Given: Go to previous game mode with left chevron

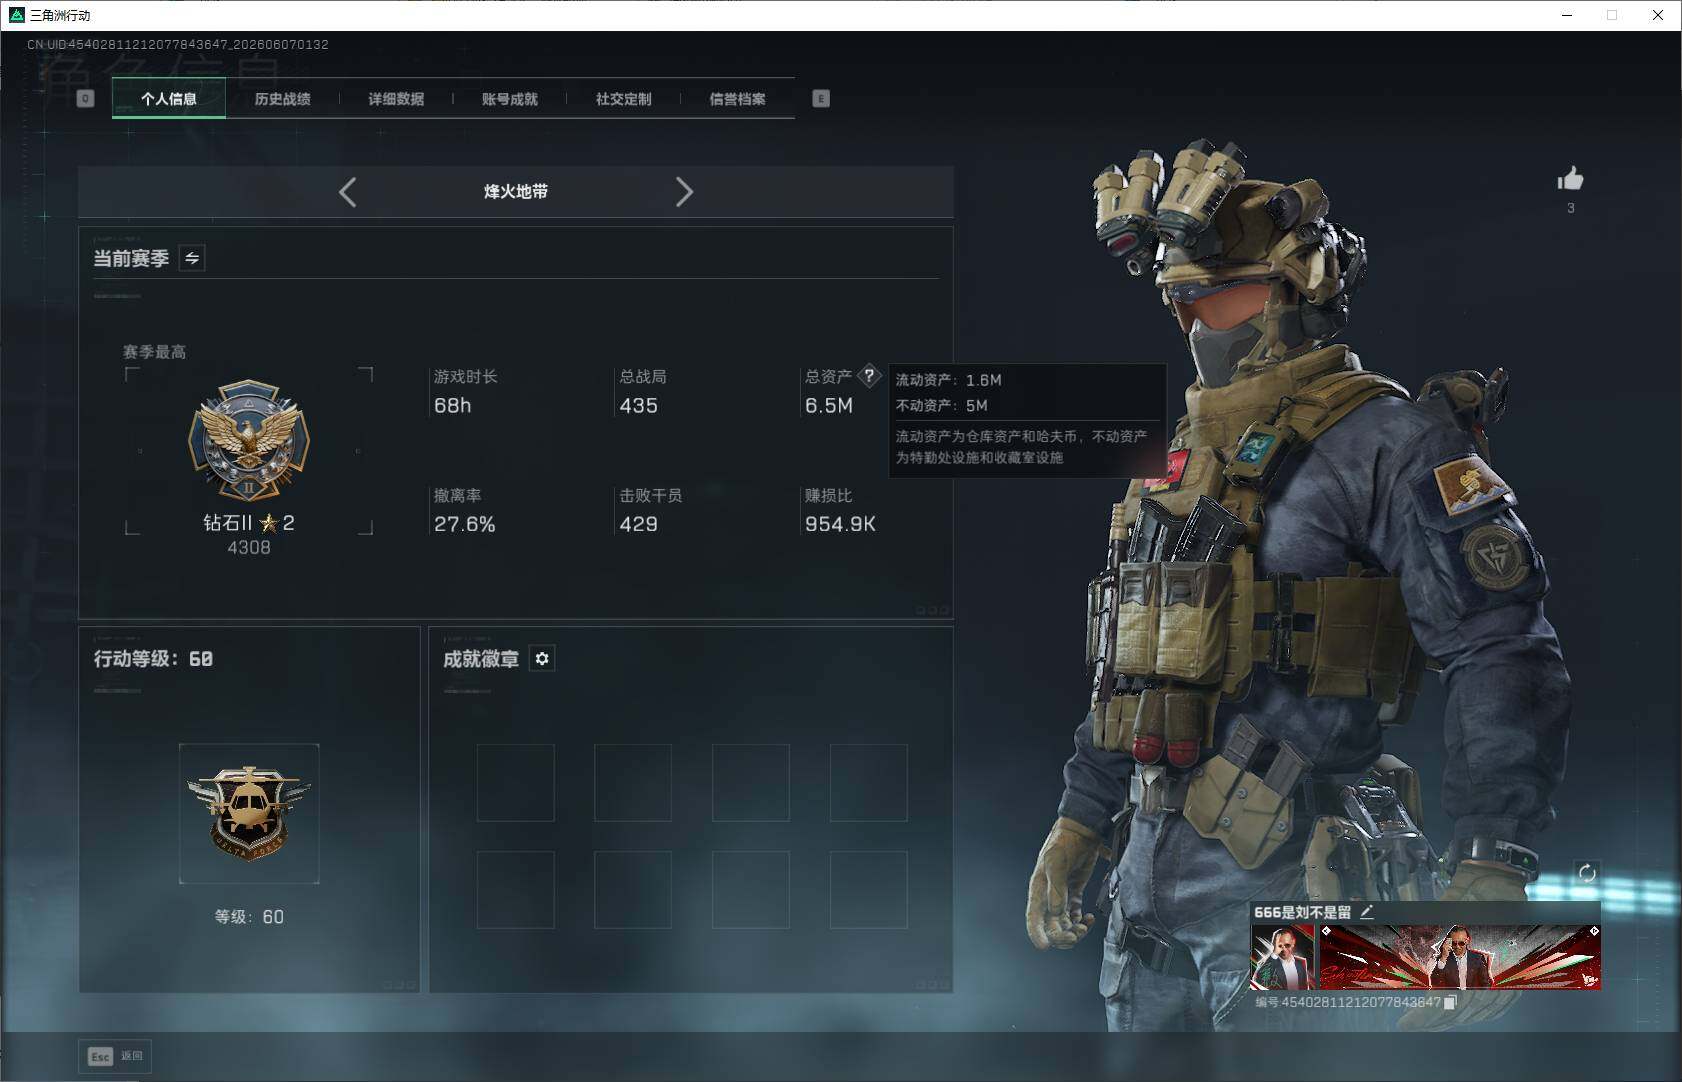Looking at the screenshot, I should 347,192.
